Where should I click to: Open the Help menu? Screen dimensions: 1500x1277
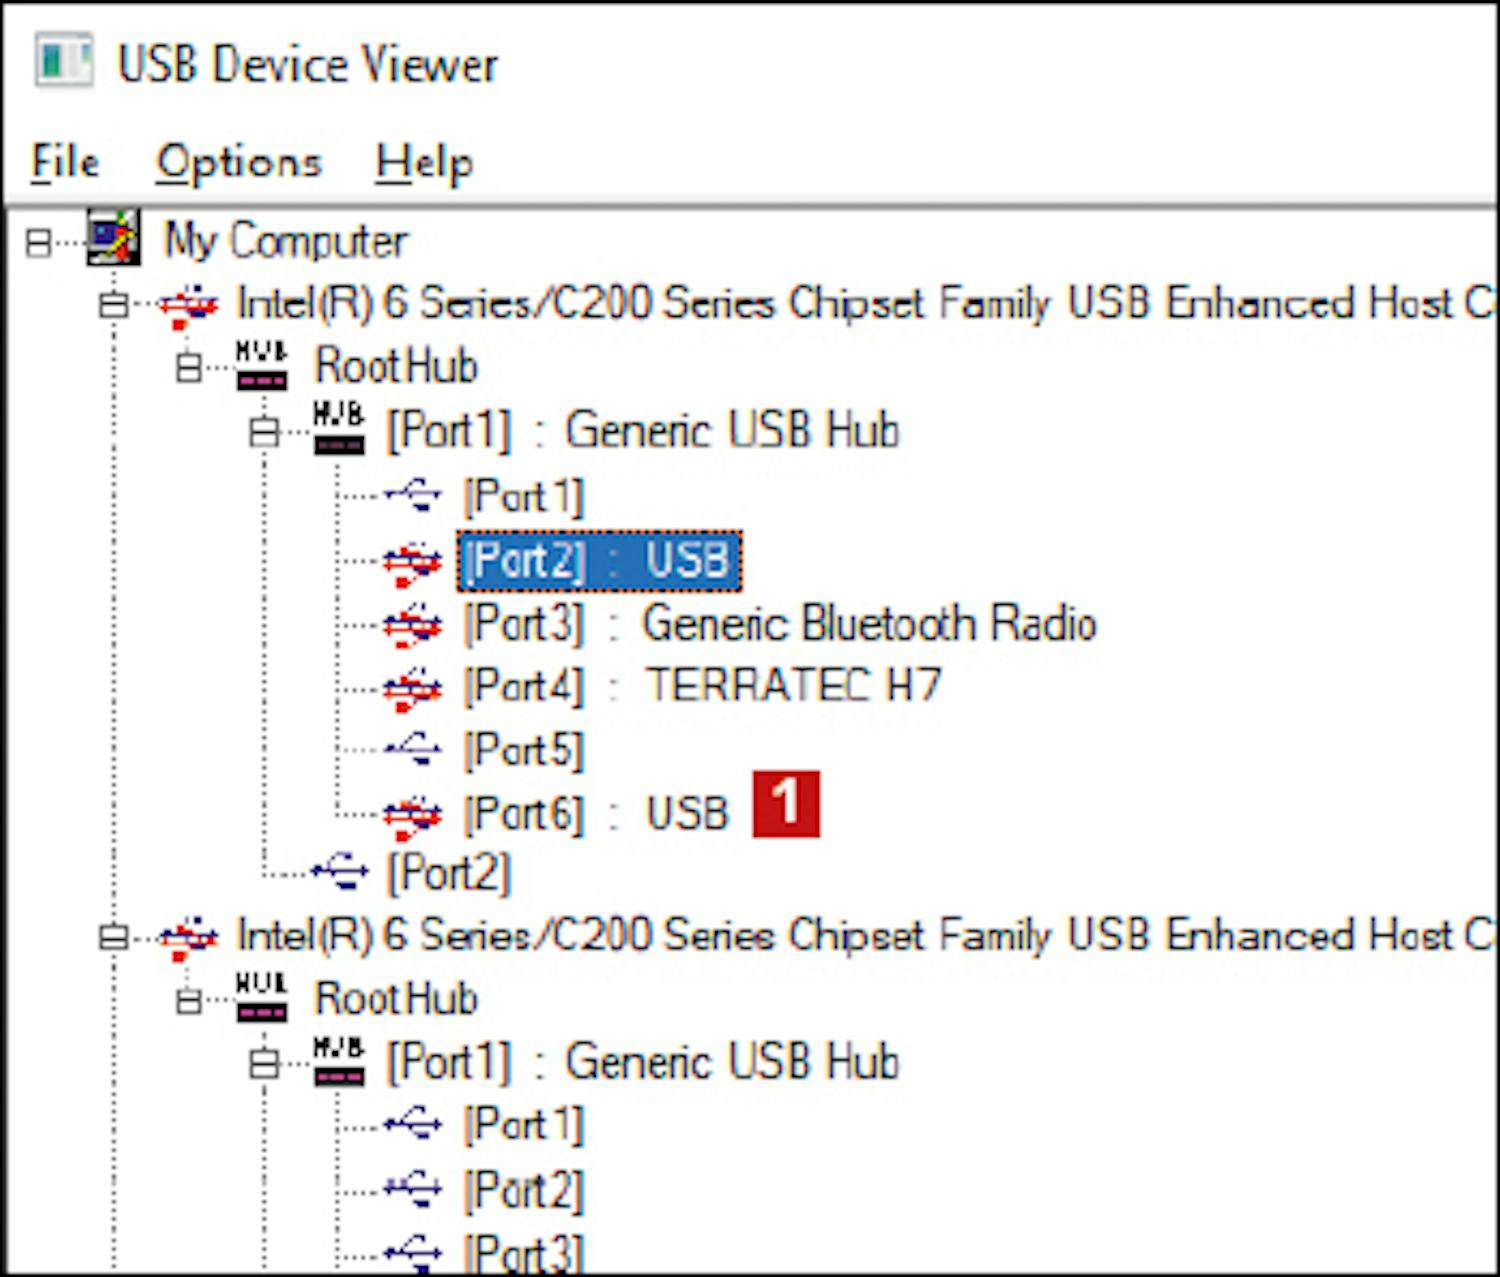pyautogui.click(x=424, y=163)
